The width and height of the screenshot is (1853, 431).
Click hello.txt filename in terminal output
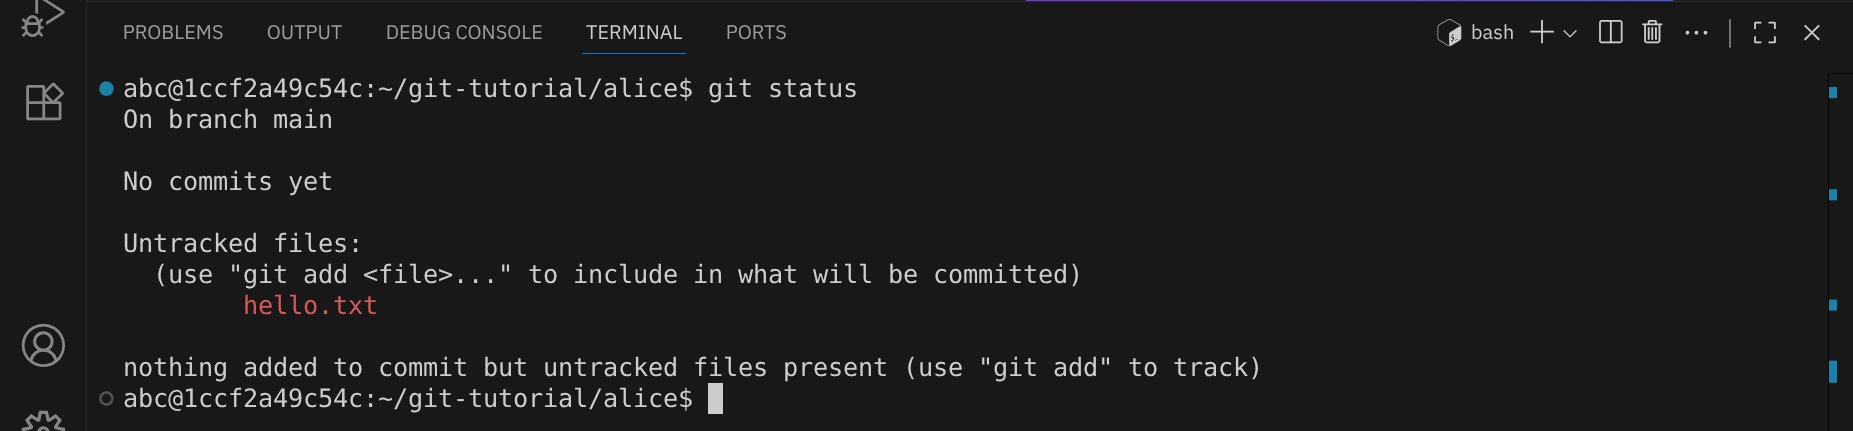pyautogui.click(x=310, y=306)
